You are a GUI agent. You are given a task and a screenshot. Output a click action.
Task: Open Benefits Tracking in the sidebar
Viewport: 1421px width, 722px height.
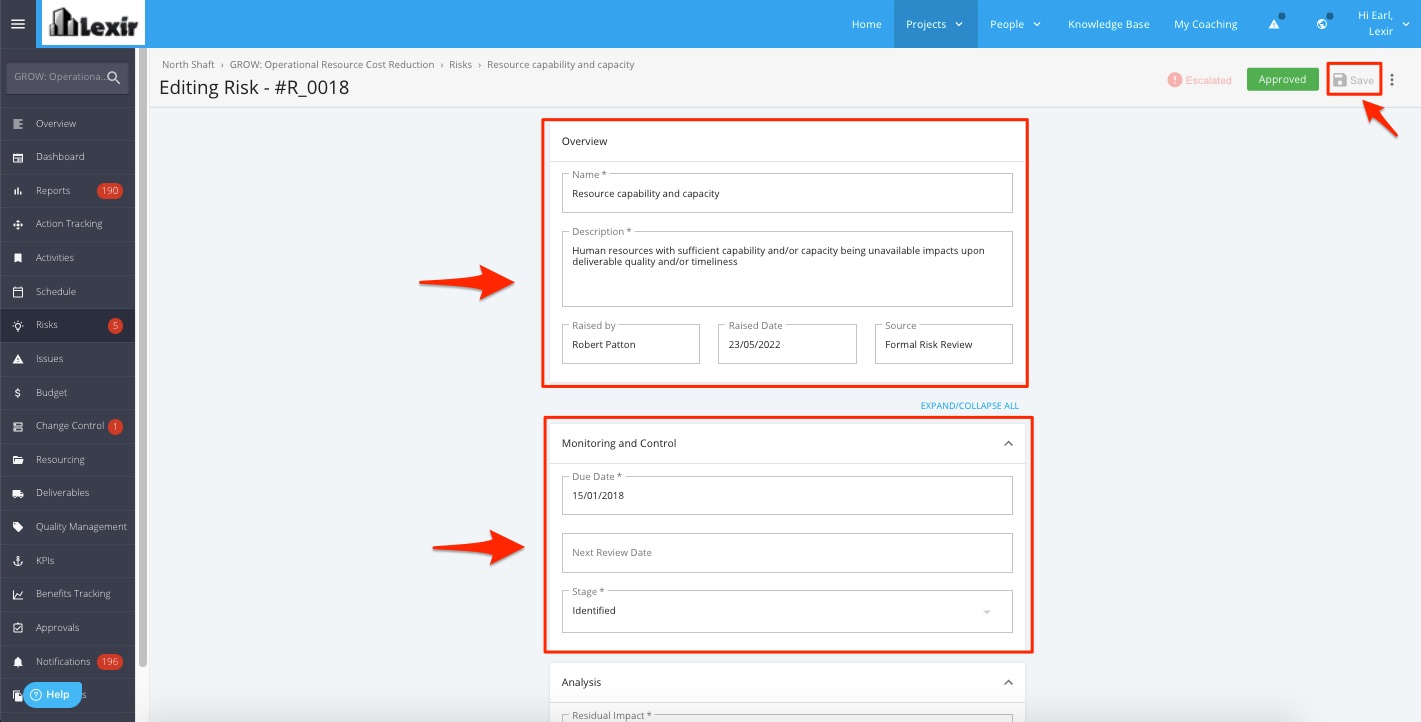(x=67, y=594)
